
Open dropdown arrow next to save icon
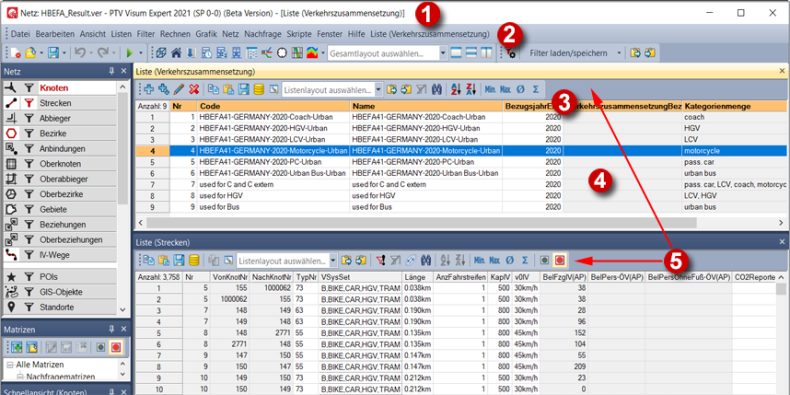pyautogui.click(x=63, y=53)
